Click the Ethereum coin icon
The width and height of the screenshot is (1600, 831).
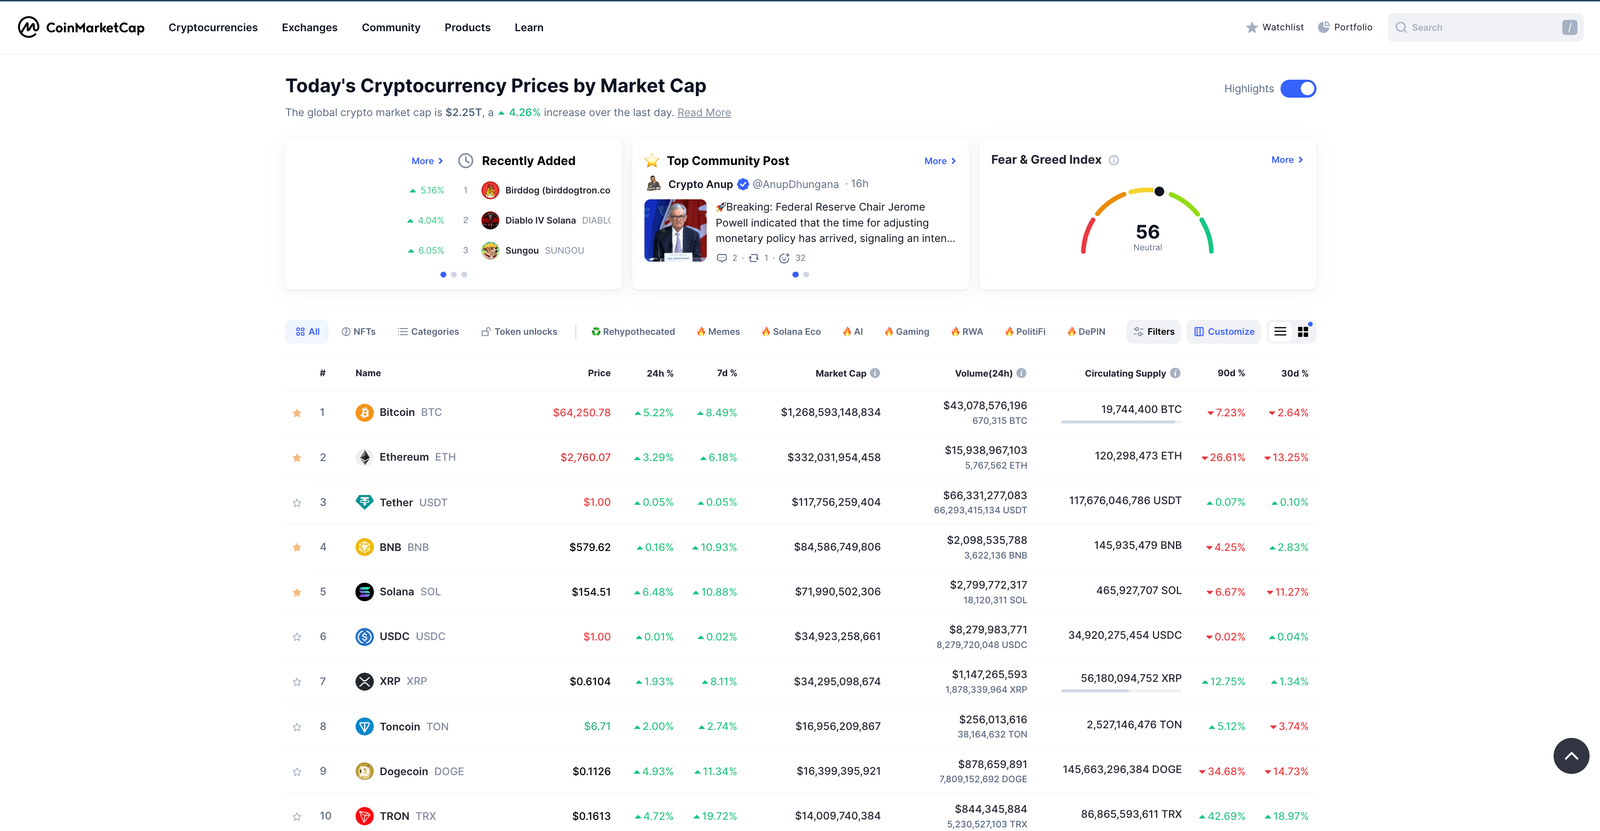point(364,457)
